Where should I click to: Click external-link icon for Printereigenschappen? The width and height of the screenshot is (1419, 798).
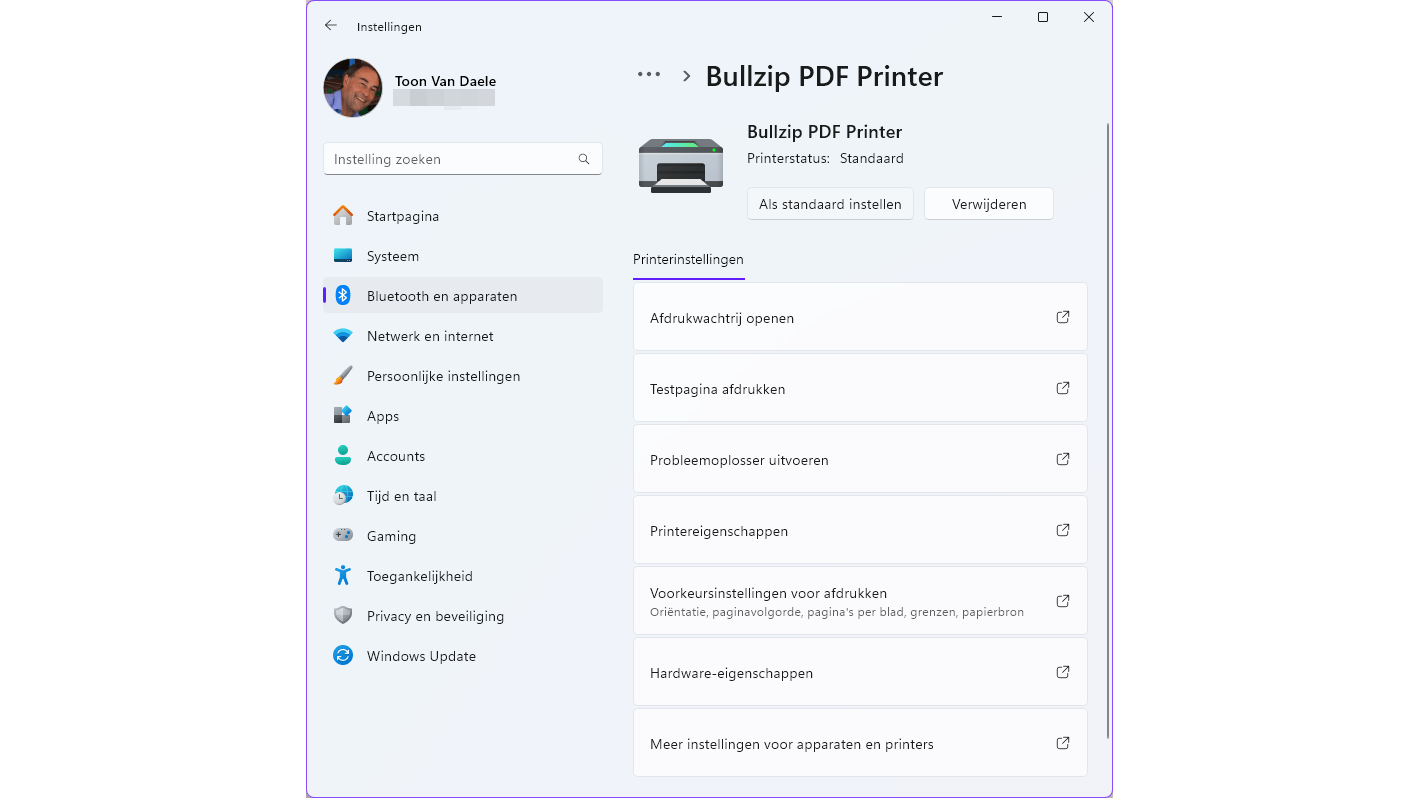coord(1063,530)
